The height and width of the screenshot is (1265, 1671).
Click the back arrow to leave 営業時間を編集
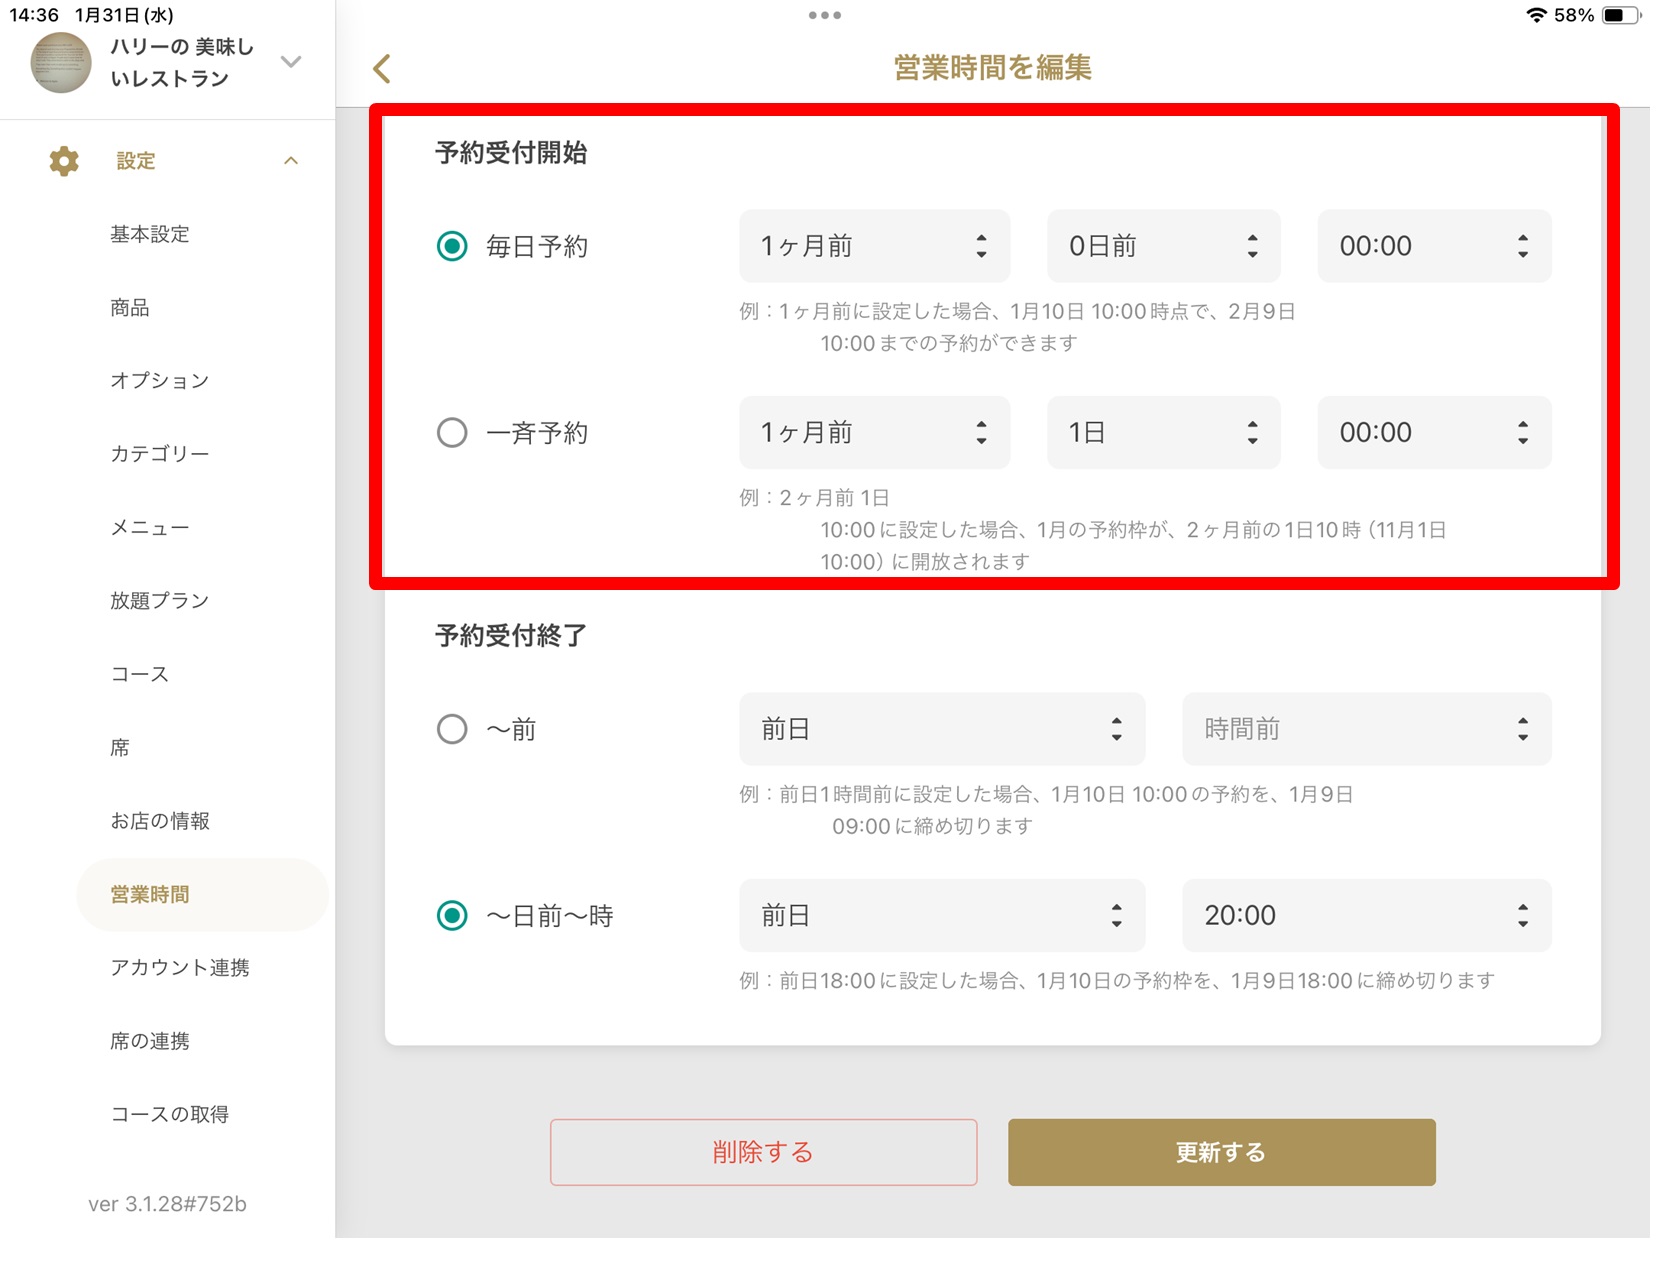coord(381,67)
